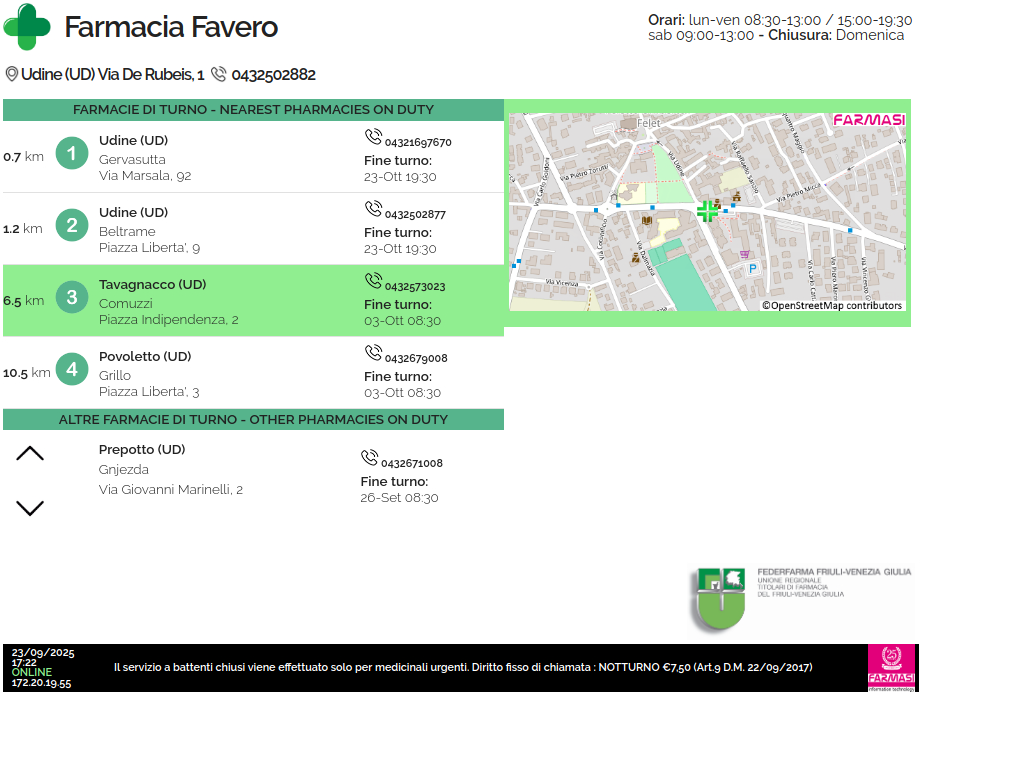
Task: Click the Altre Farmacie di Turno header
Action: click(x=253, y=420)
